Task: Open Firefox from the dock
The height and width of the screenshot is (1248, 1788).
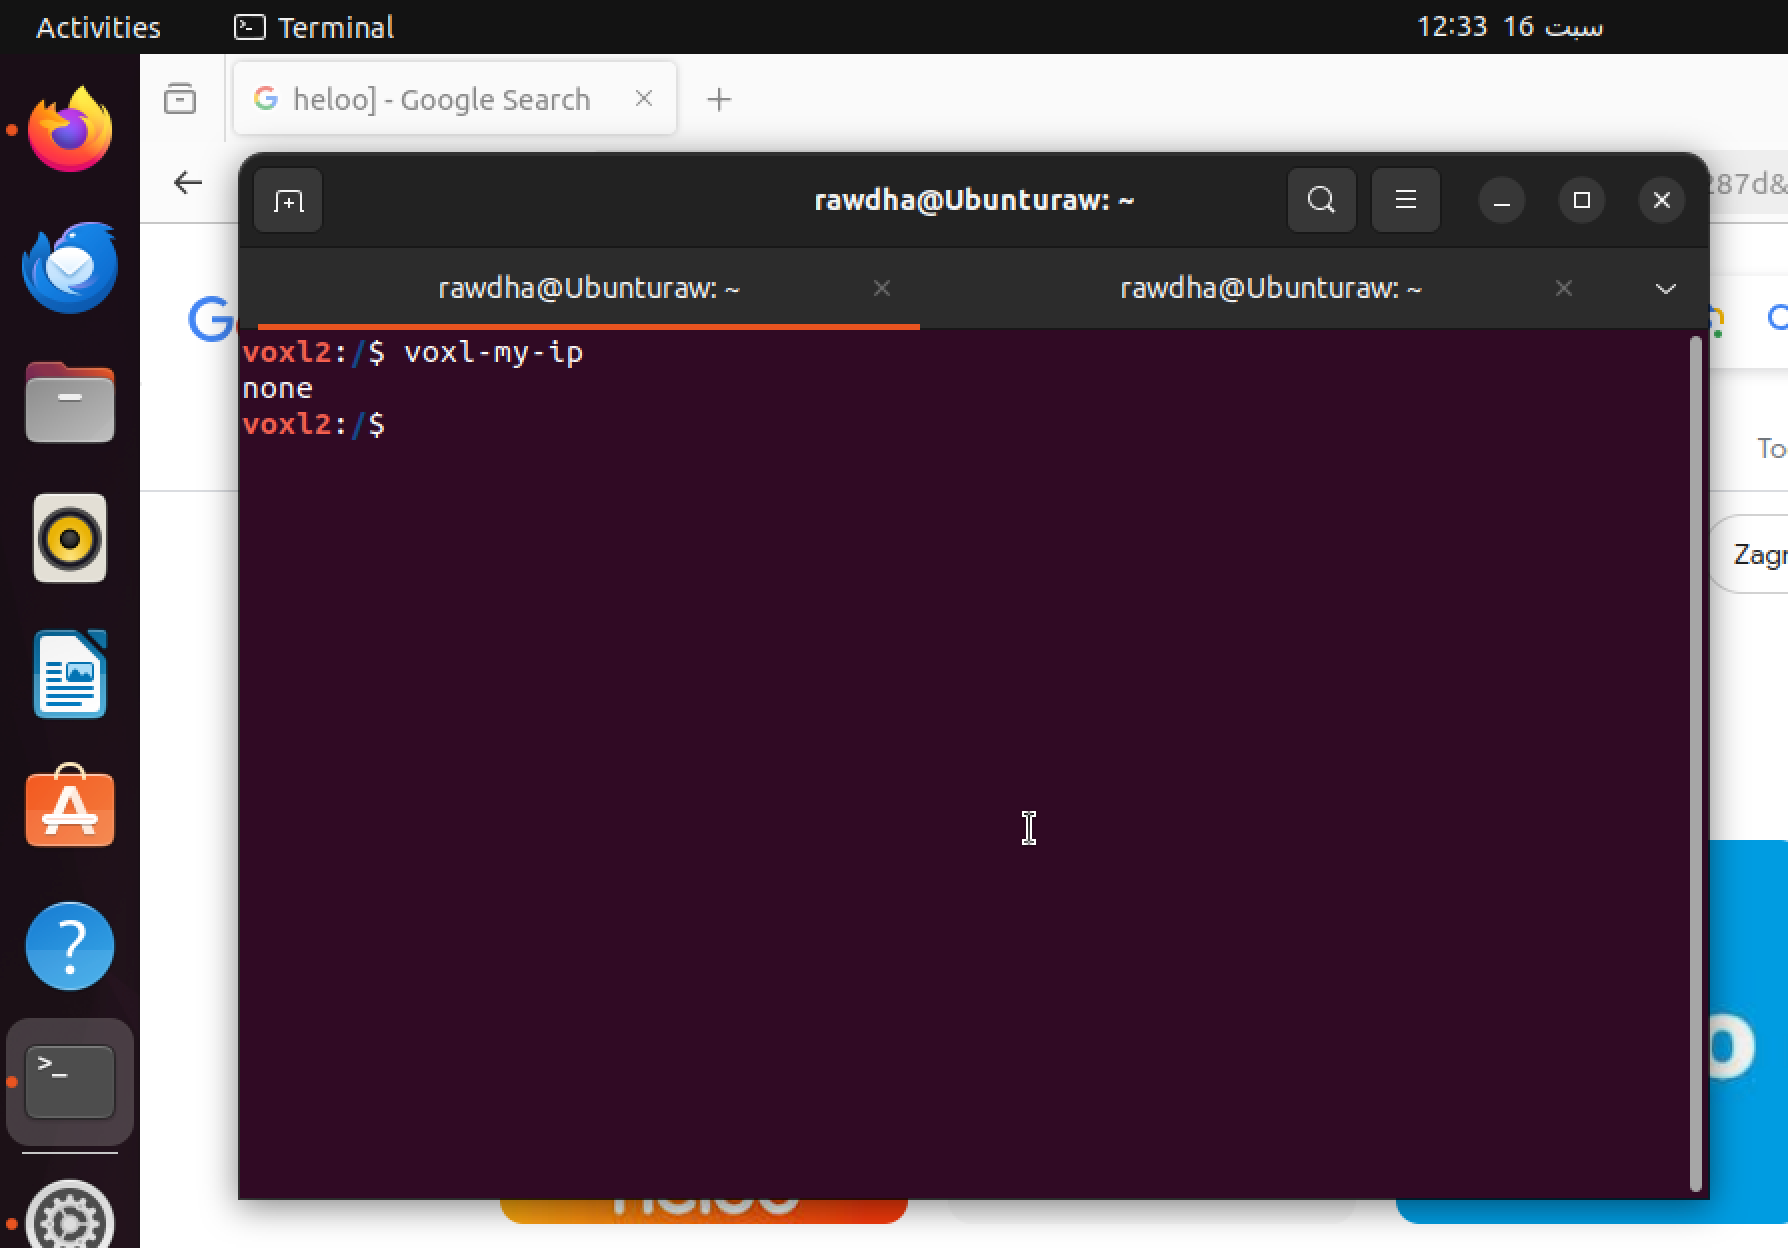Action: pos(69,130)
